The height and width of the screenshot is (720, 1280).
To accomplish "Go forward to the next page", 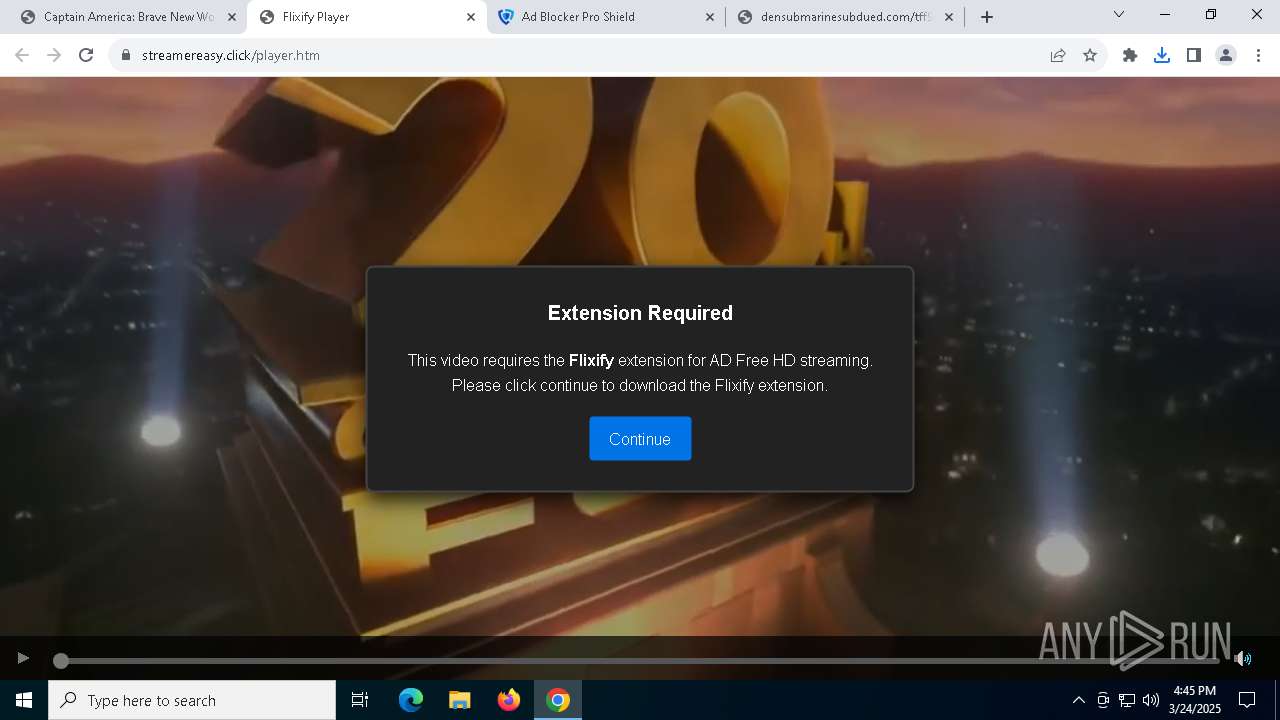I will pyautogui.click(x=54, y=55).
